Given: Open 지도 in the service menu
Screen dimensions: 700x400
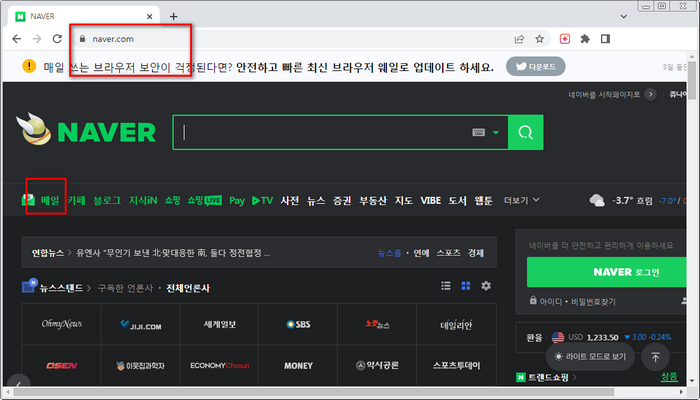Looking at the screenshot, I should coord(404,200).
